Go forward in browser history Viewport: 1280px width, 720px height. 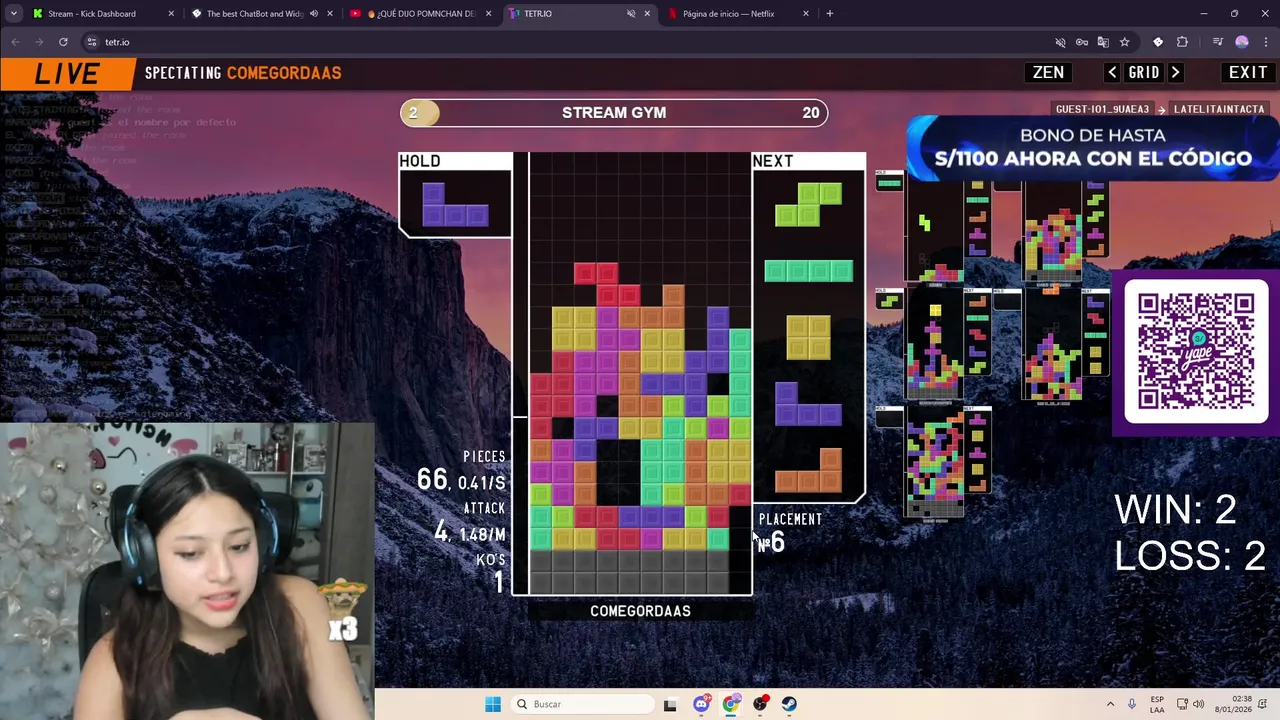click(x=39, y=42)
